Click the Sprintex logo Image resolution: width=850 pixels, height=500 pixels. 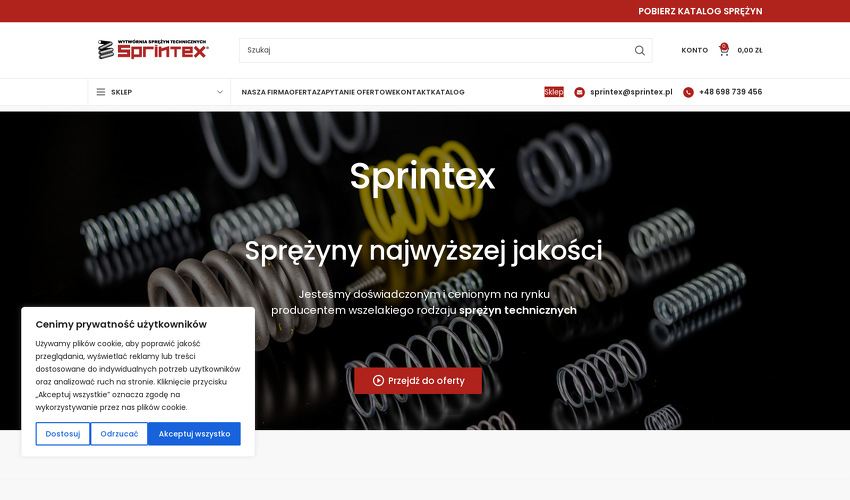153,49
